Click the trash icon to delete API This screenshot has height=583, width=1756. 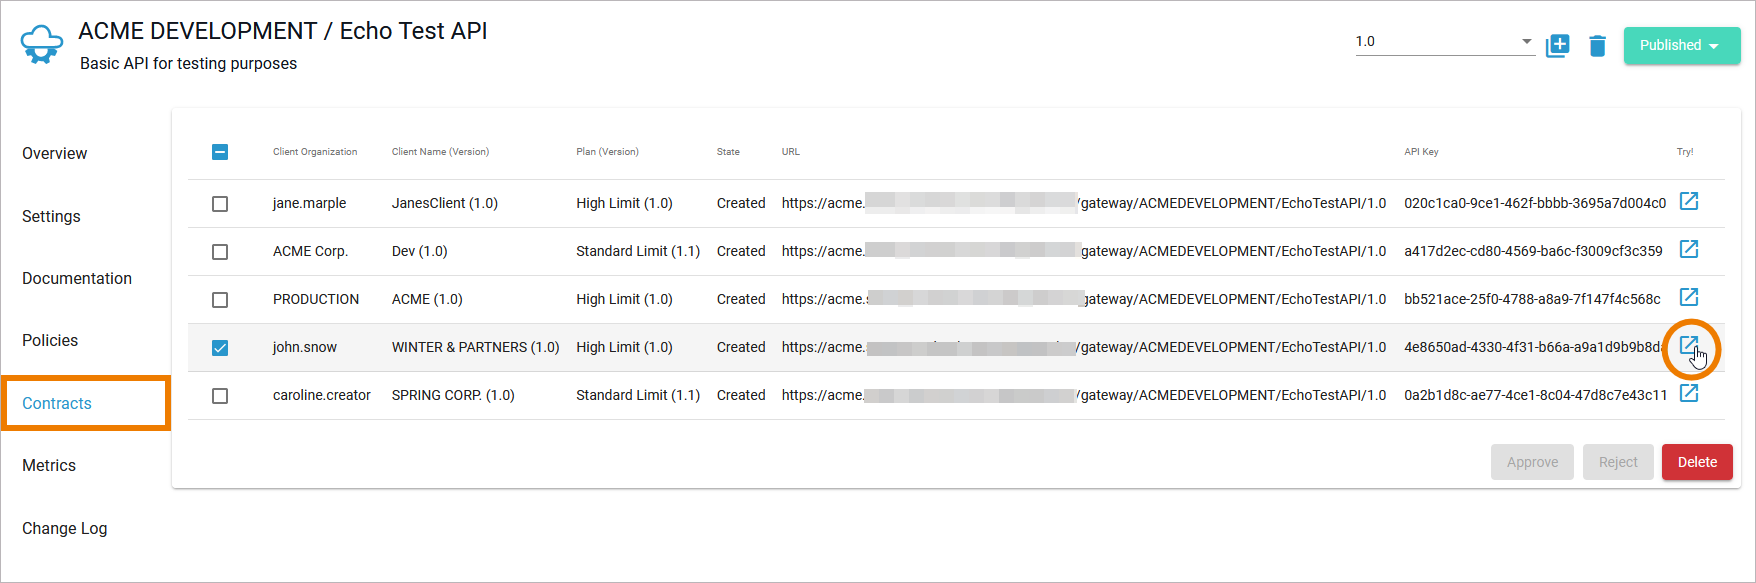point(1597,46)
